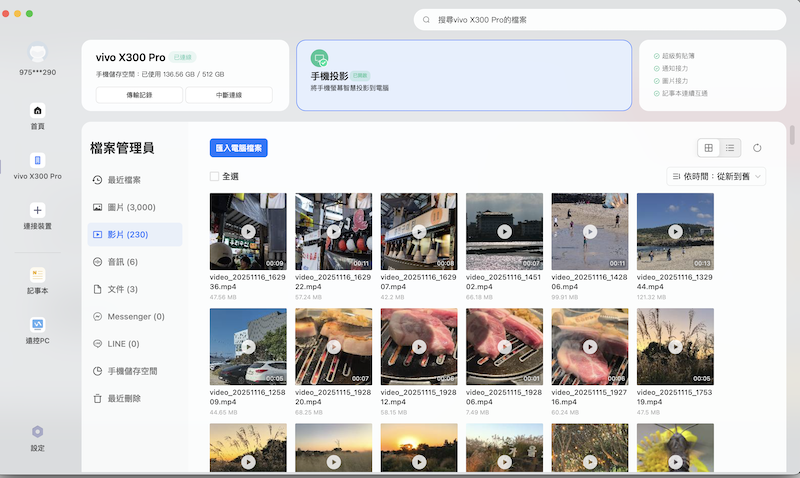Click the Home (首頁) icon in sidebar
The image size is (800, 478).
38,110
